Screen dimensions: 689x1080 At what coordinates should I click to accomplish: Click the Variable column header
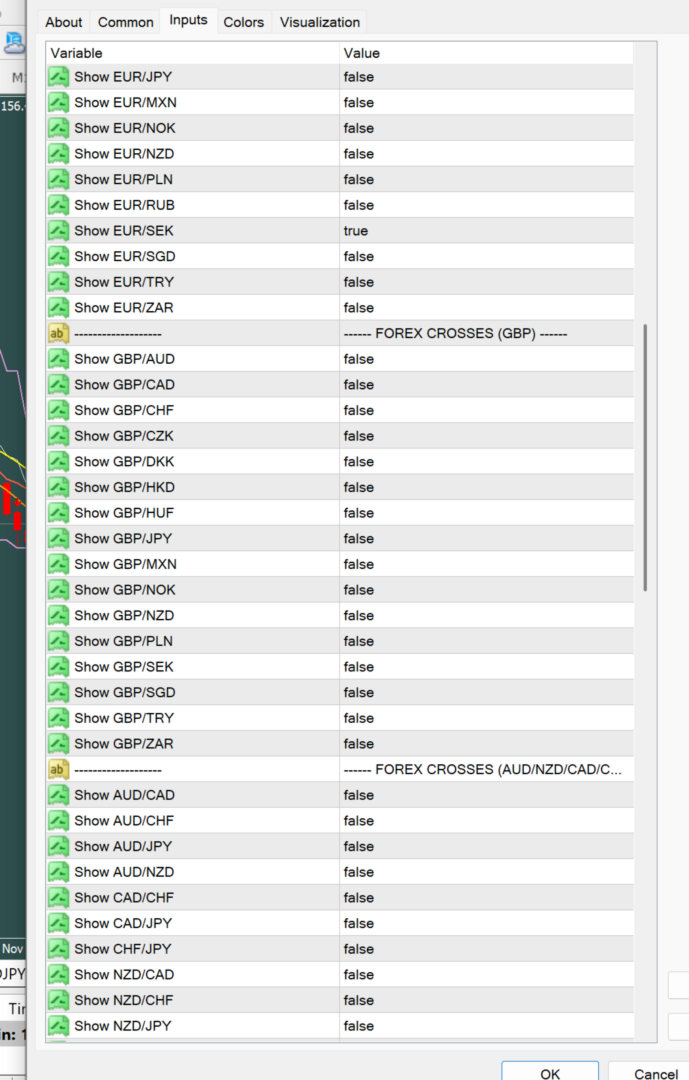coord(193,53)
